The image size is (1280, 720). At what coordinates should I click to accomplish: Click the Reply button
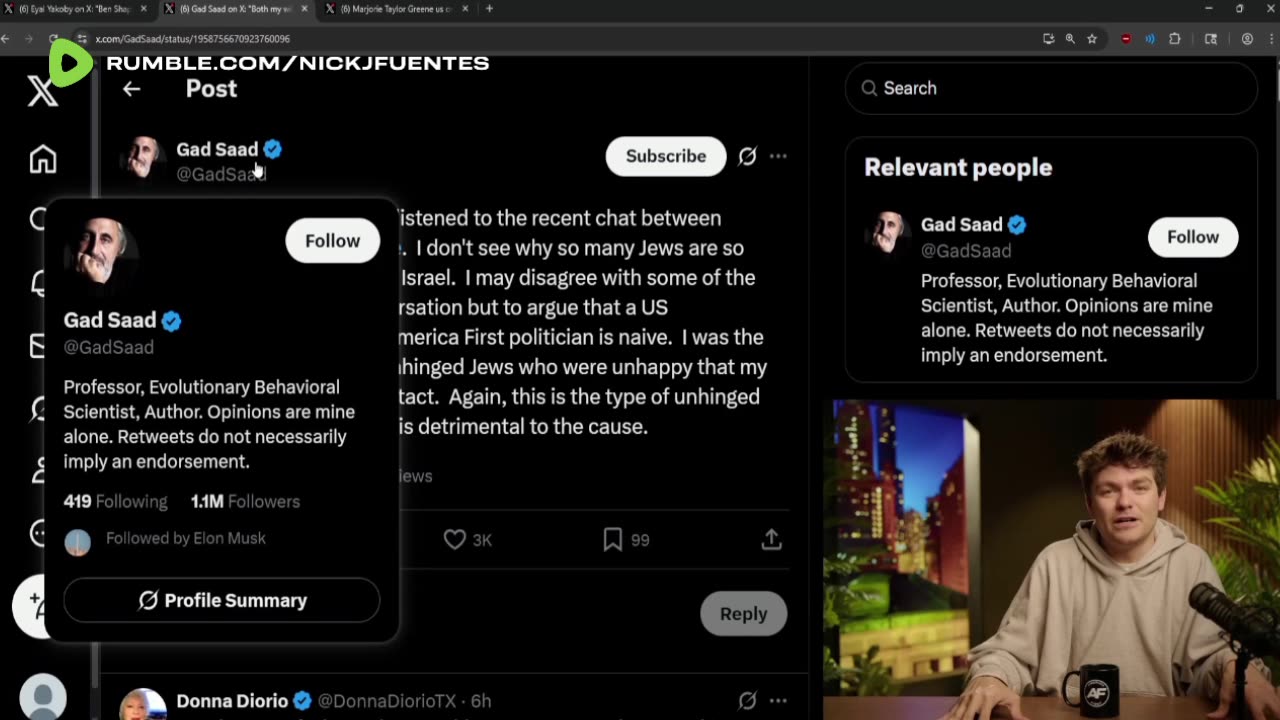tap(744, 614)
